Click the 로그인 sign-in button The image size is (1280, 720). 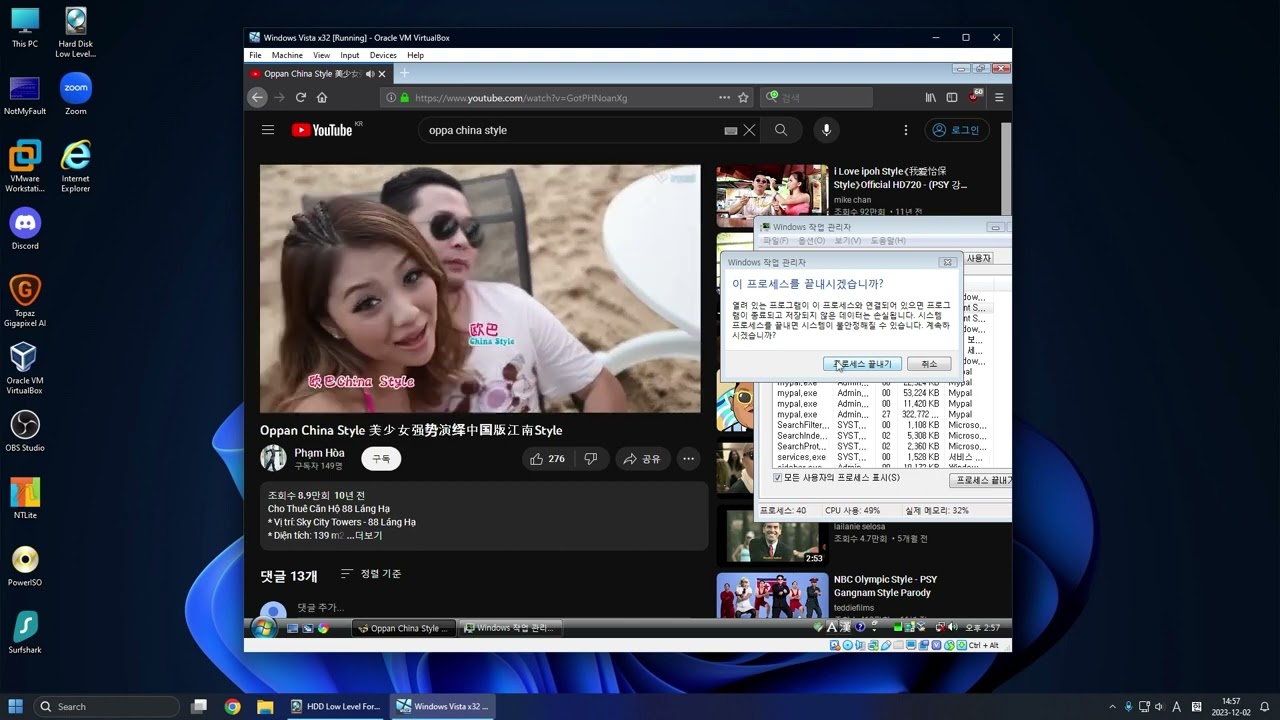click(957, 130)
